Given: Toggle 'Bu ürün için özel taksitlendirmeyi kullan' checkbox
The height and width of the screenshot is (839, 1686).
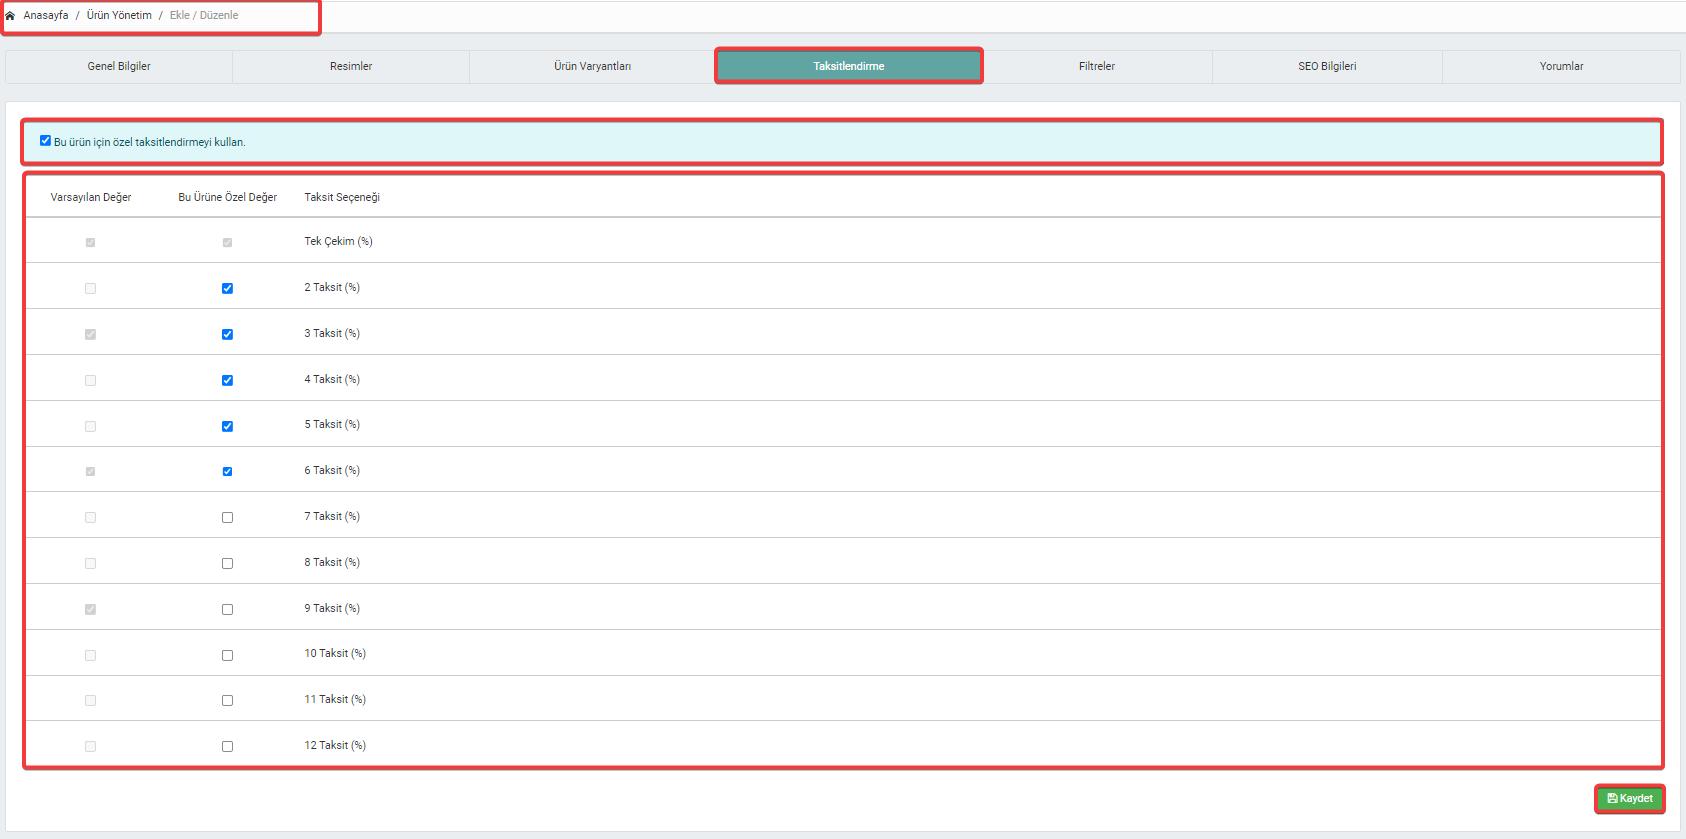Looking at the screenshot, I should (45, 141).
